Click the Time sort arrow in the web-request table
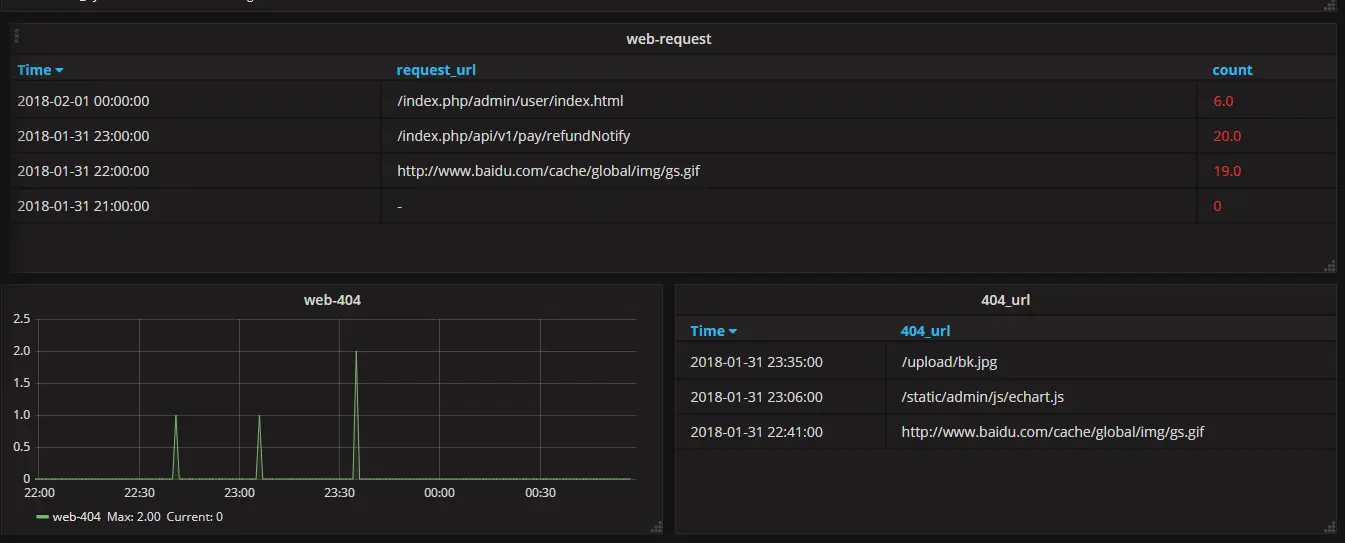This screenshot has width=1345, height=543. pyautogui.click(x=59, y=71)
